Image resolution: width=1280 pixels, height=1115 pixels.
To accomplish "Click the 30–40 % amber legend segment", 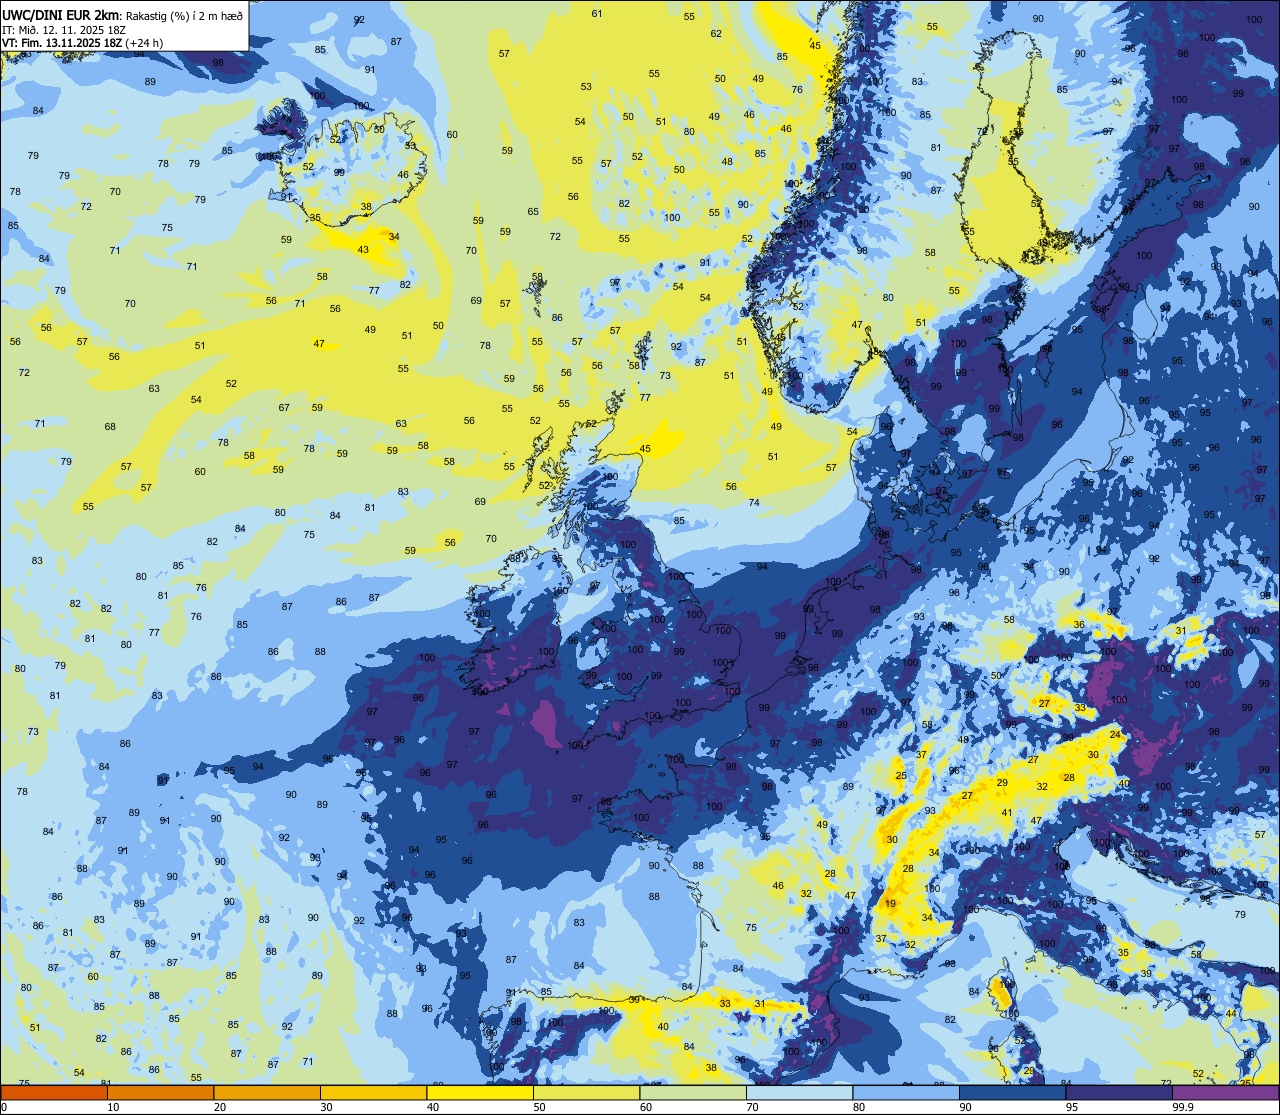I will coord(373,1092).
